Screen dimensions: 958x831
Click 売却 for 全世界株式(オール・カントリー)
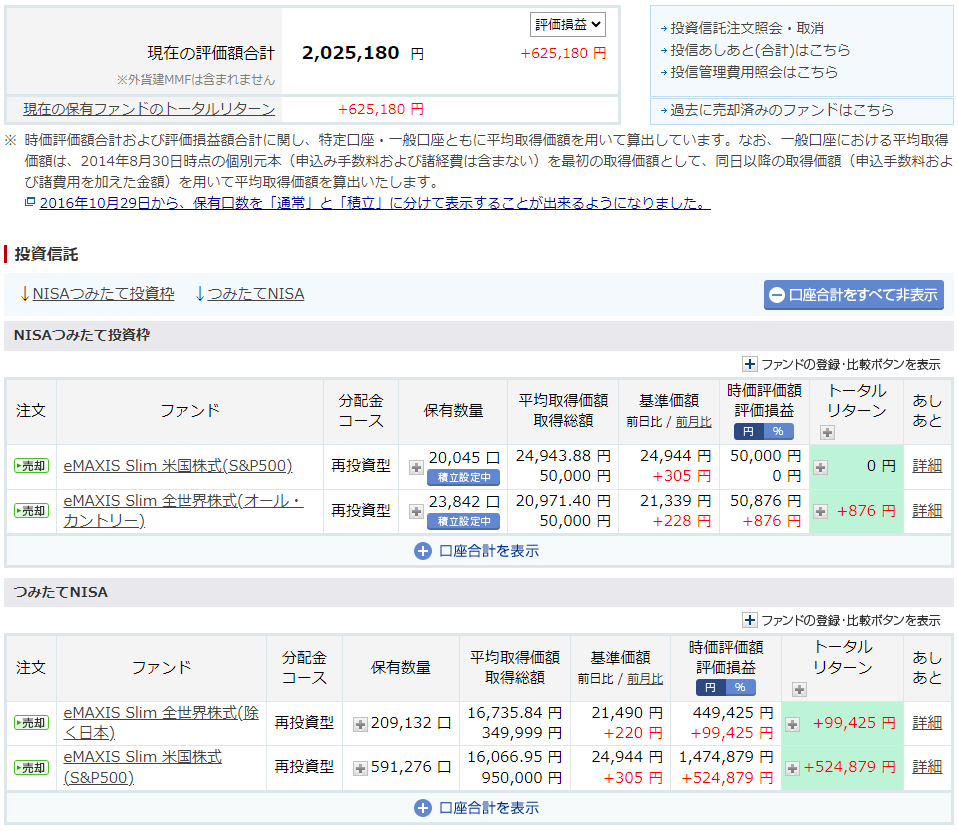click(x=31, y=511)
